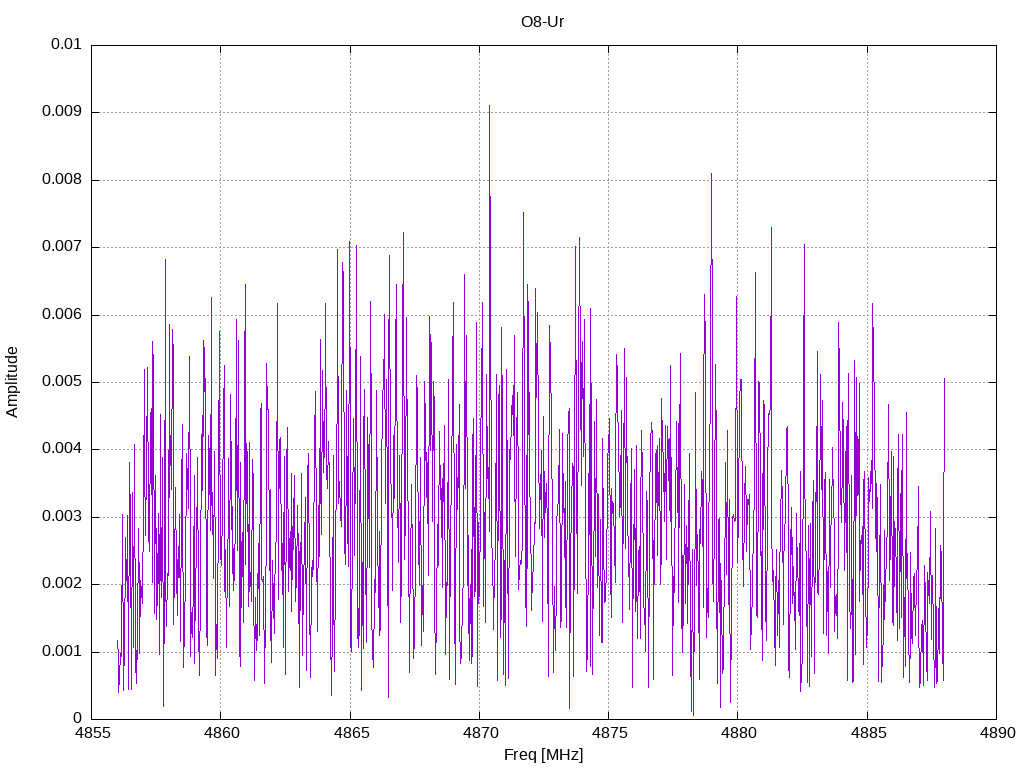Click the 4880 x-axis tick label
The height and width of the screenshot is (768, 1024).
click(739, 733)
